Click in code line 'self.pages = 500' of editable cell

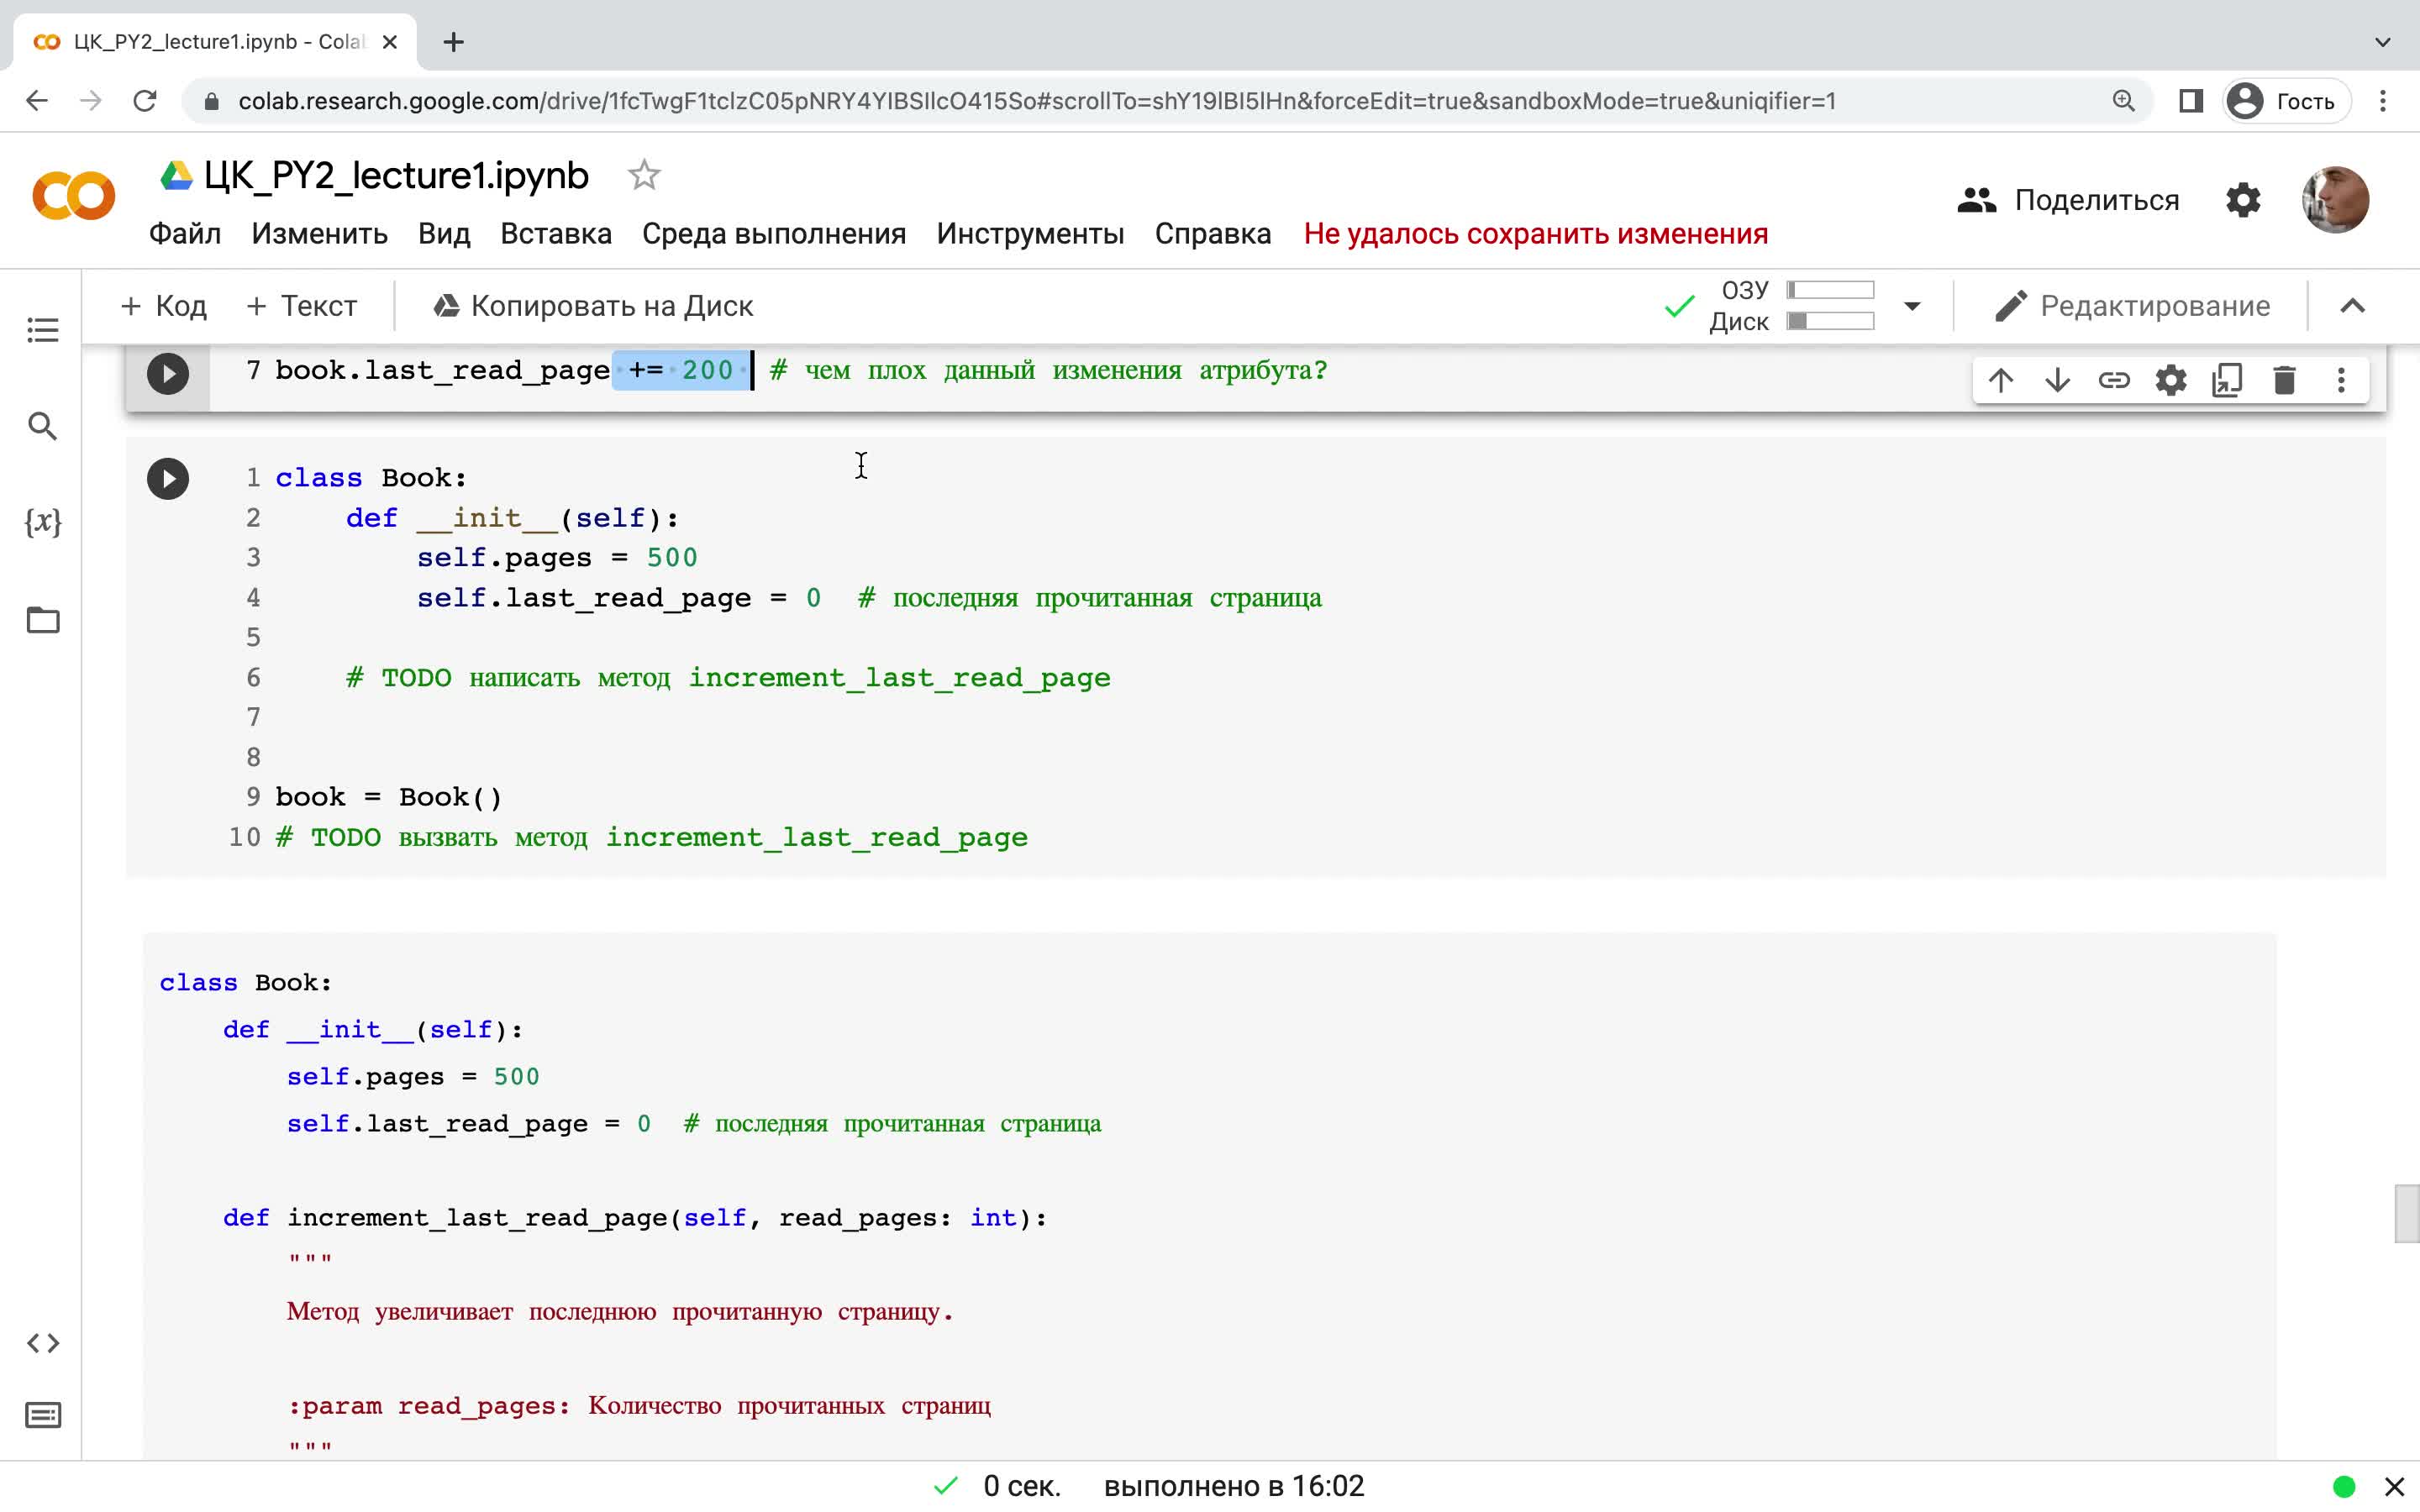(557, 558)
